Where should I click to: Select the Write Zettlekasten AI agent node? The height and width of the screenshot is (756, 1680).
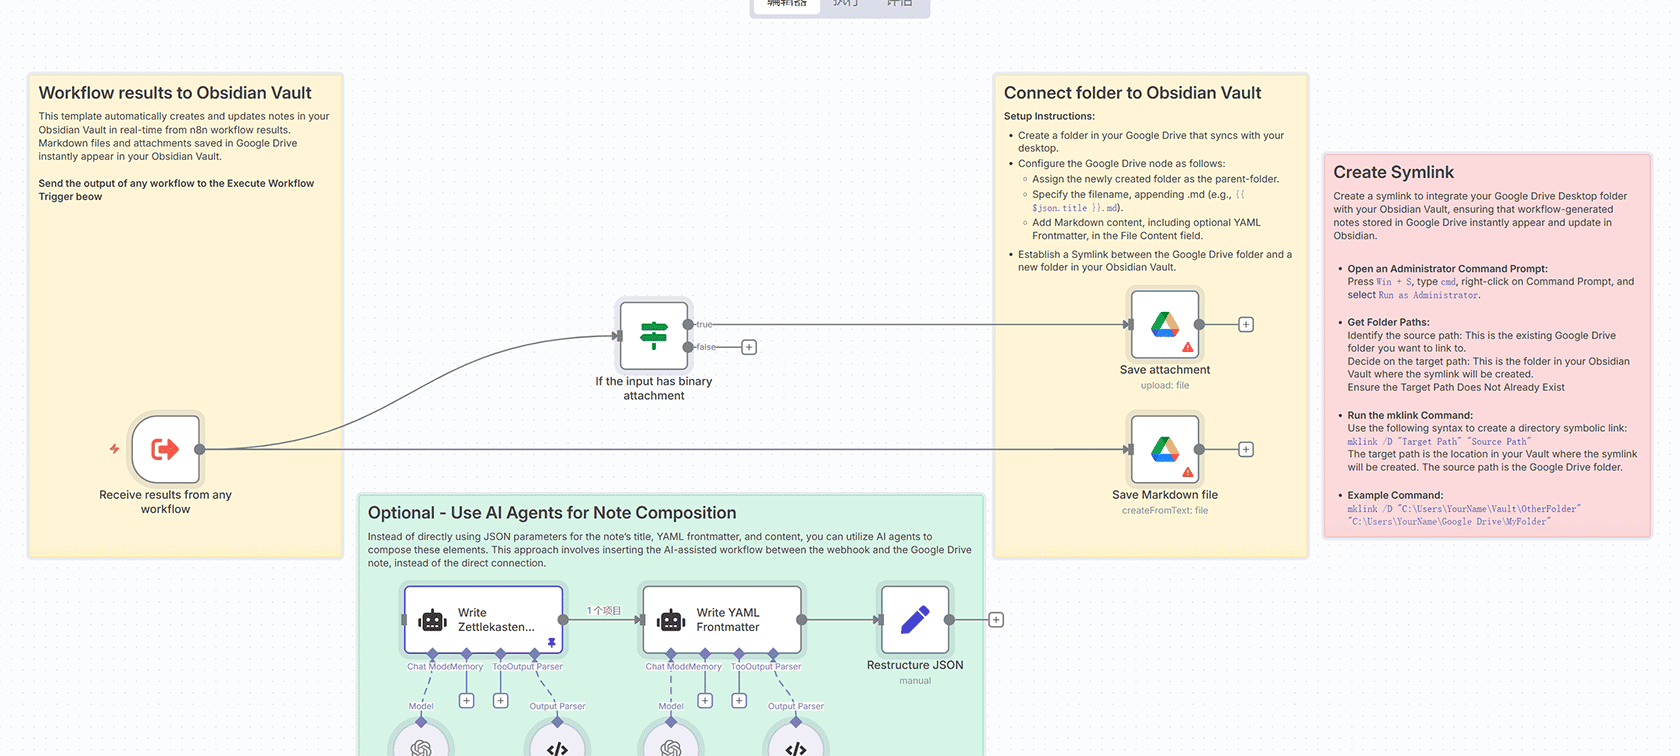(484, 620)
